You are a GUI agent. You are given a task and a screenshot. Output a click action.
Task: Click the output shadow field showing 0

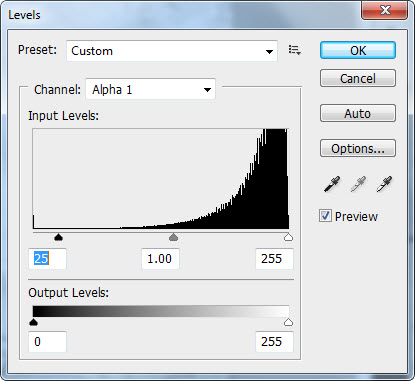47,342
